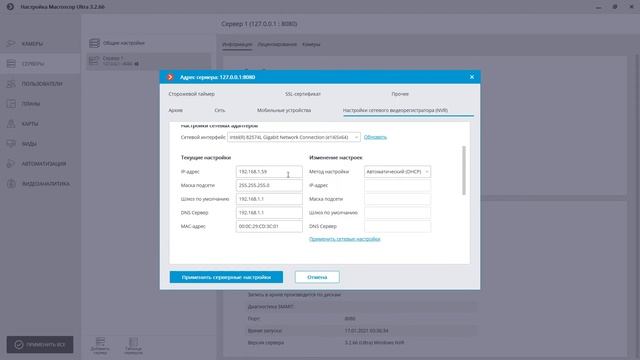The width and height of the screenshot is (640, 360).
Task: Click the current IP-адрес field 192.168.1.59
Action: tap(269, 172)
